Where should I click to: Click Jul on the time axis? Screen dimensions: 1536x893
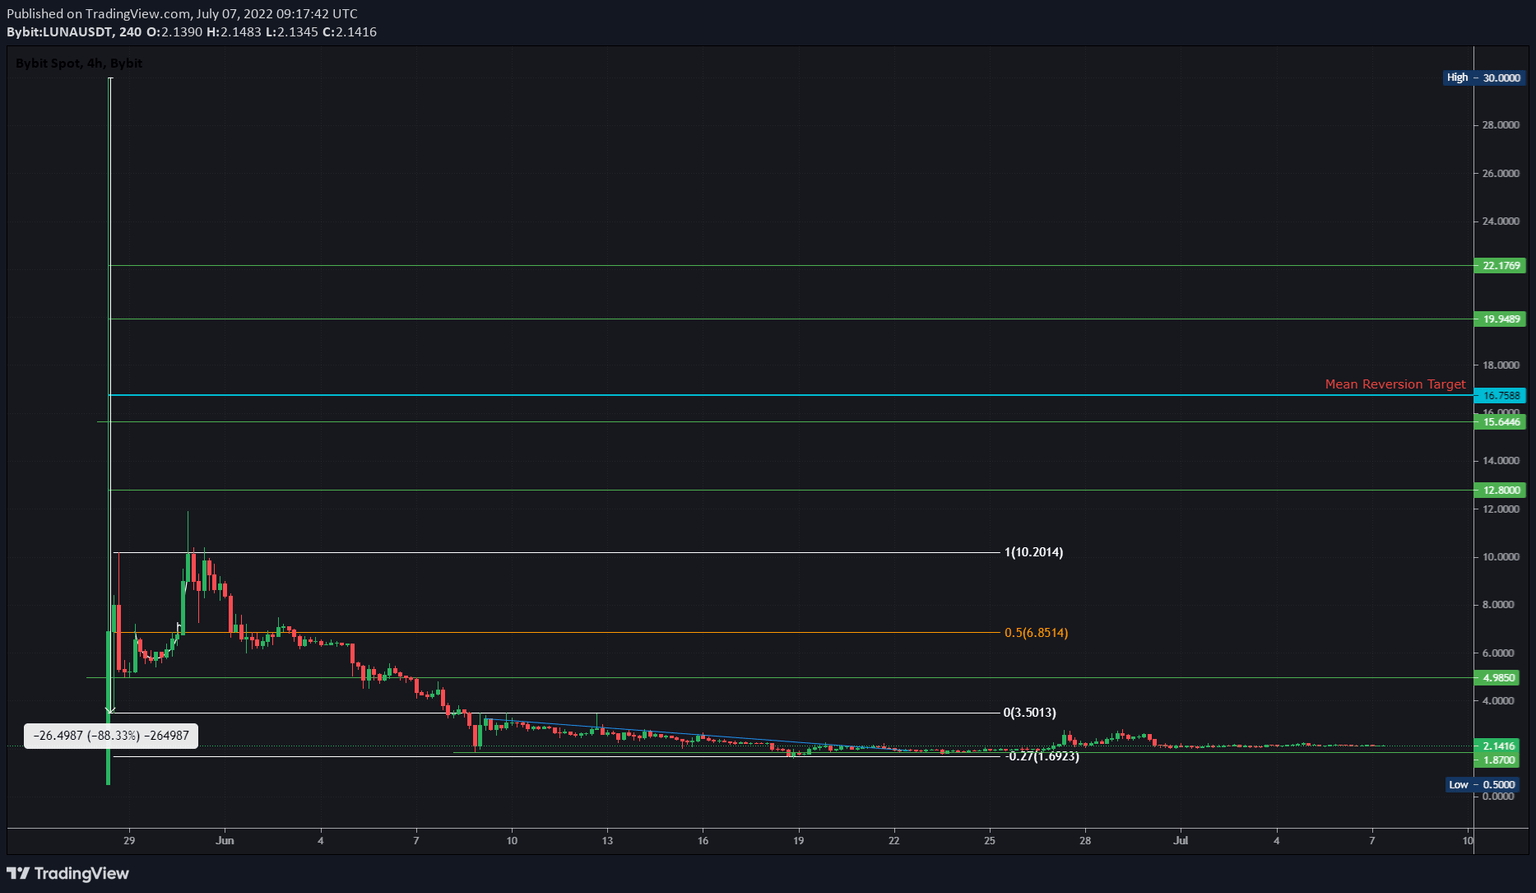(x=1181, y=840)
